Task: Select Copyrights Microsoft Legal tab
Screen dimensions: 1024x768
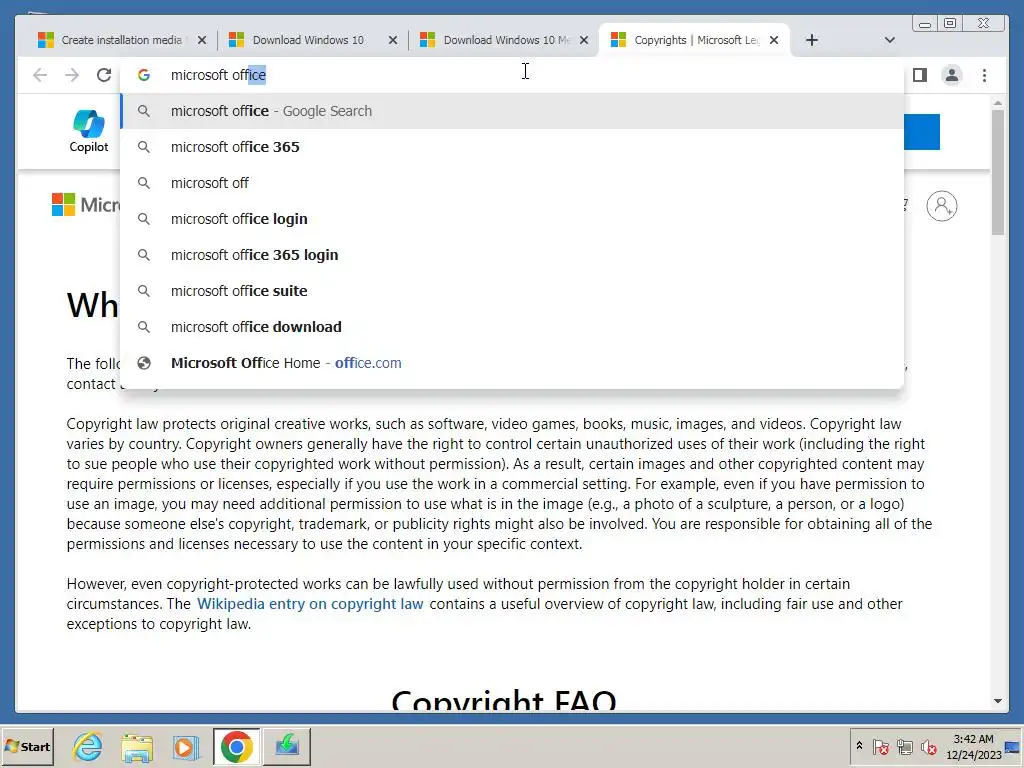Action: 694,40
